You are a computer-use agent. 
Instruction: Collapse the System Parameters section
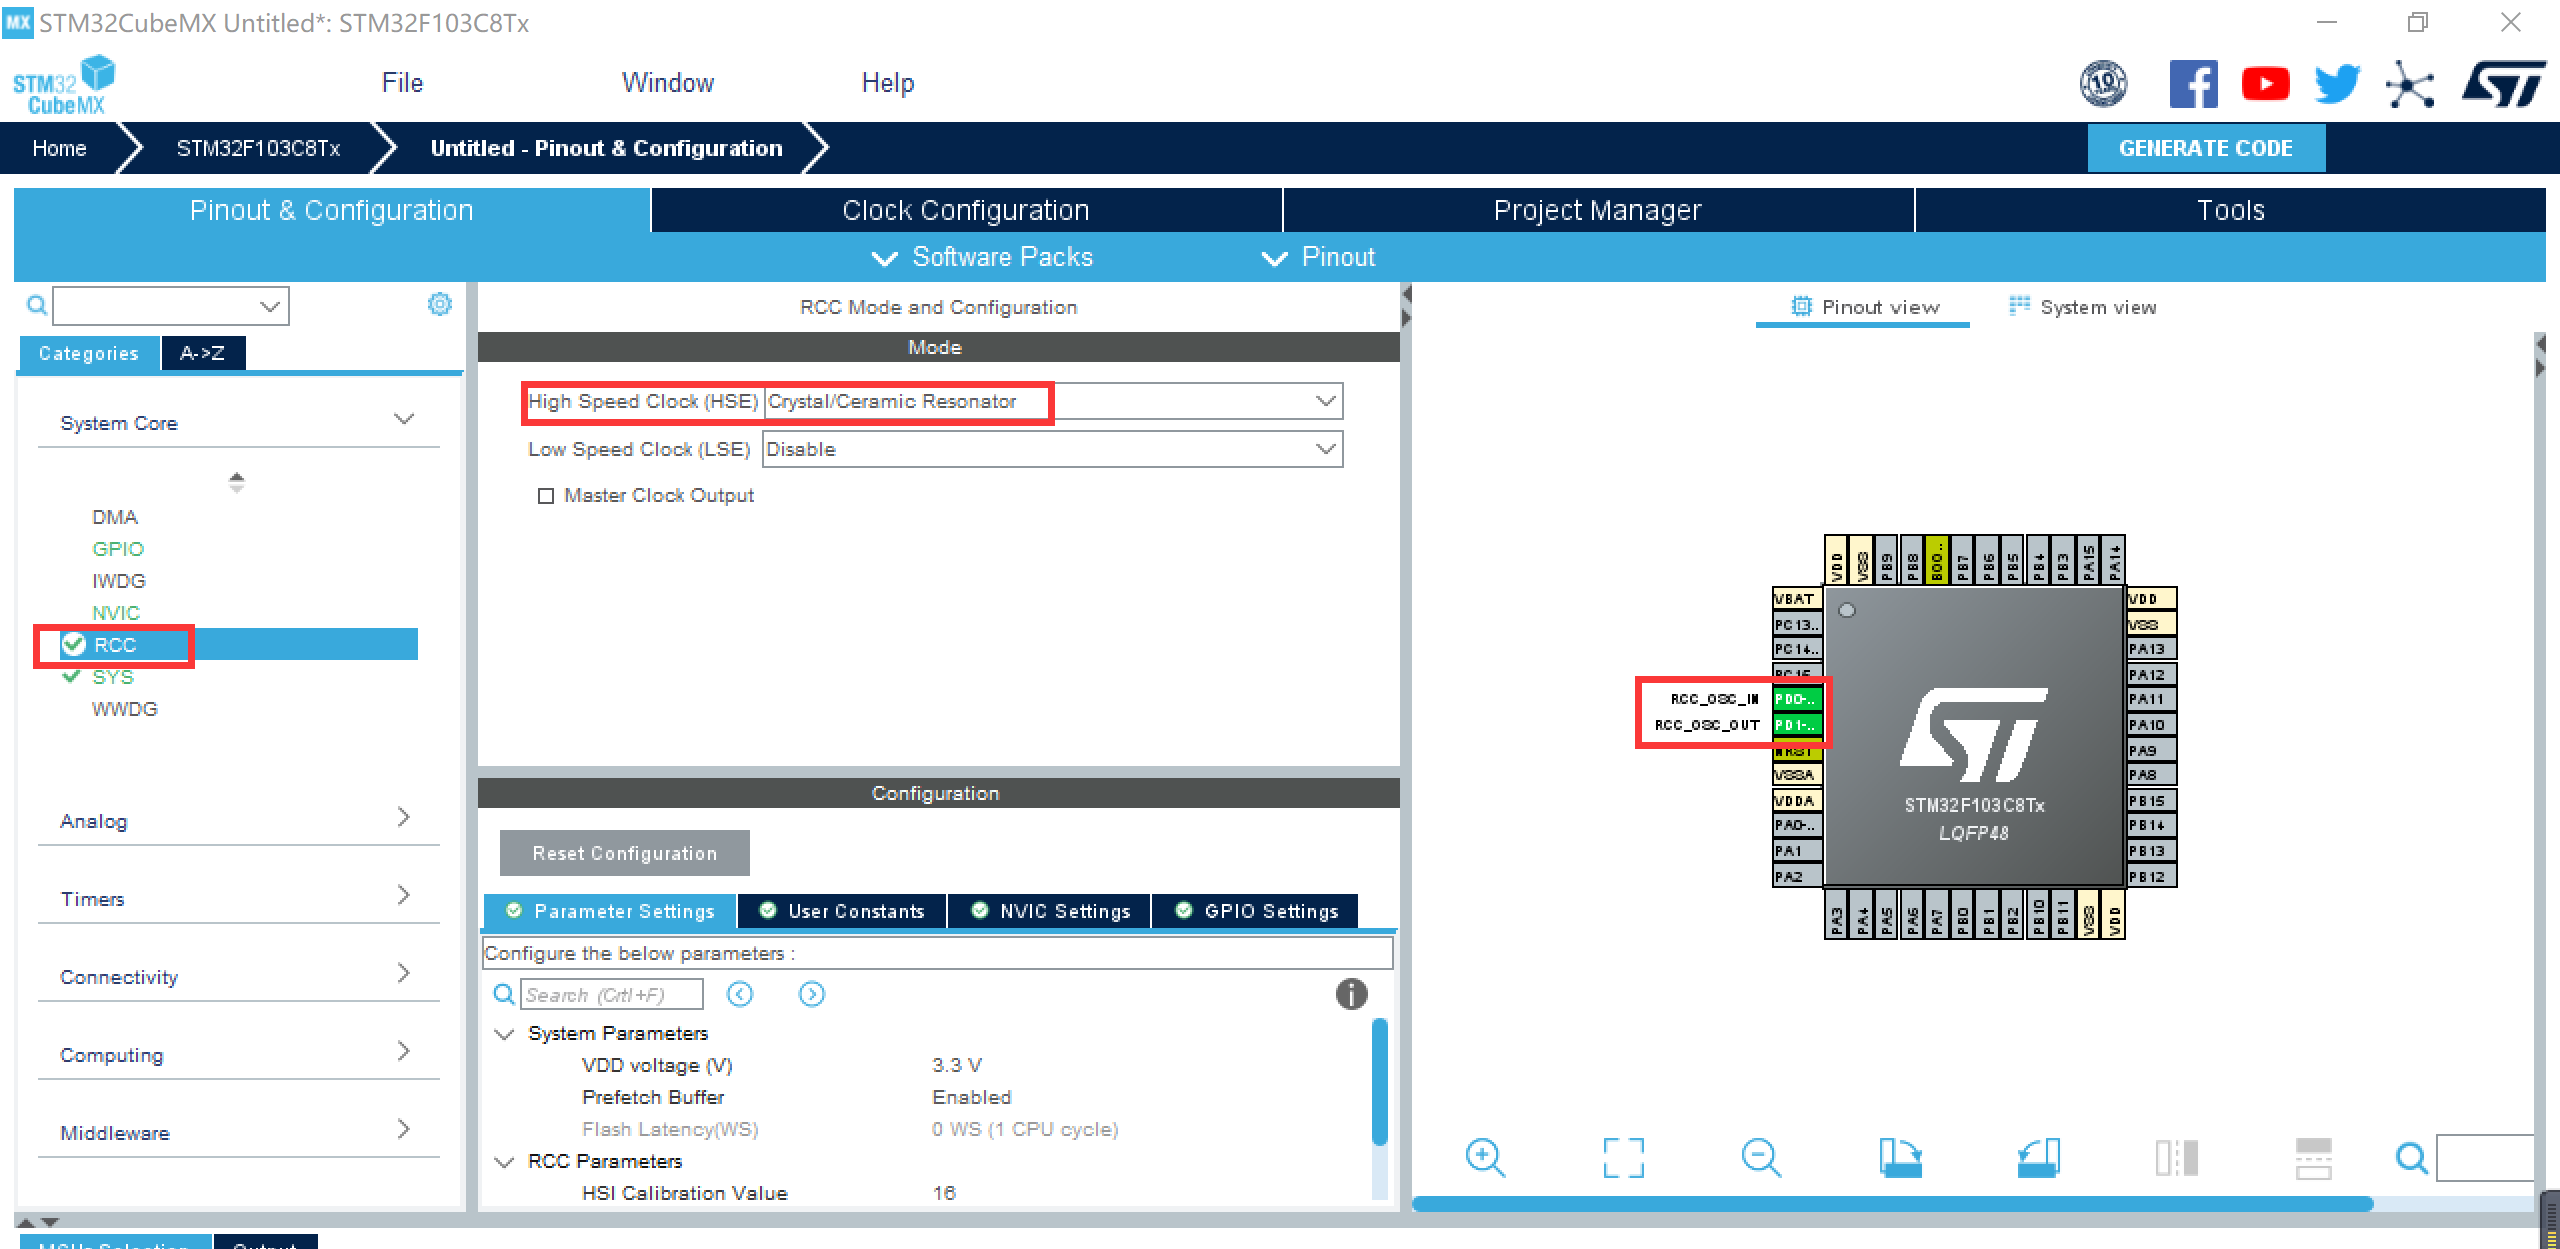[x=505, y=1033]
